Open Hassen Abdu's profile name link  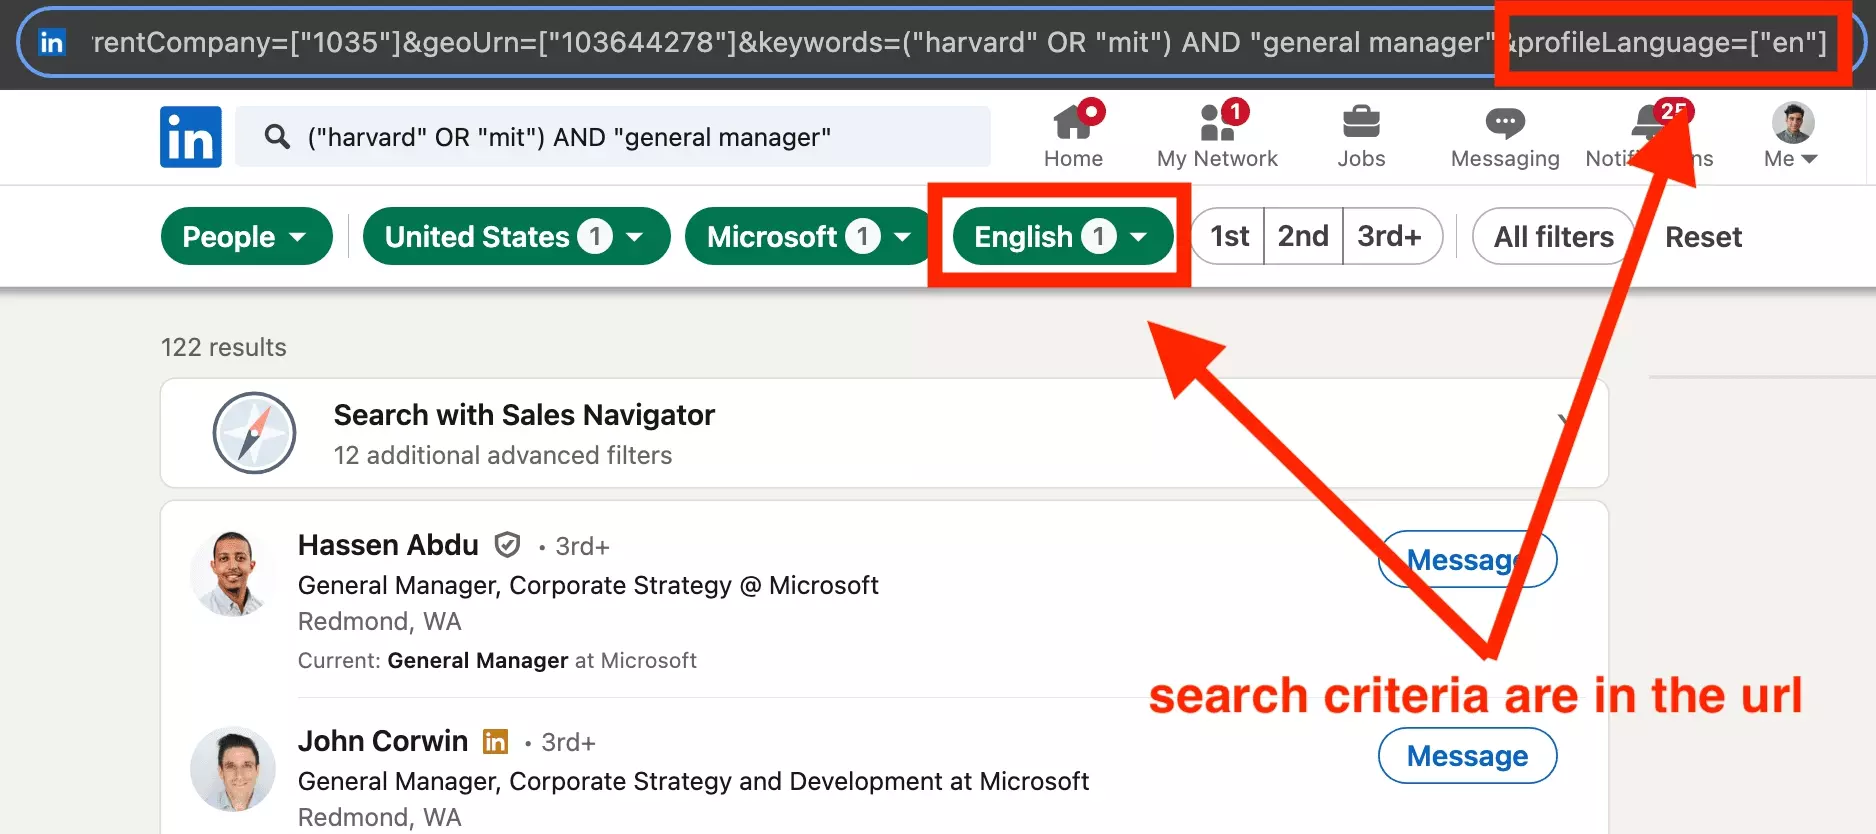click(x=388, y=545)
